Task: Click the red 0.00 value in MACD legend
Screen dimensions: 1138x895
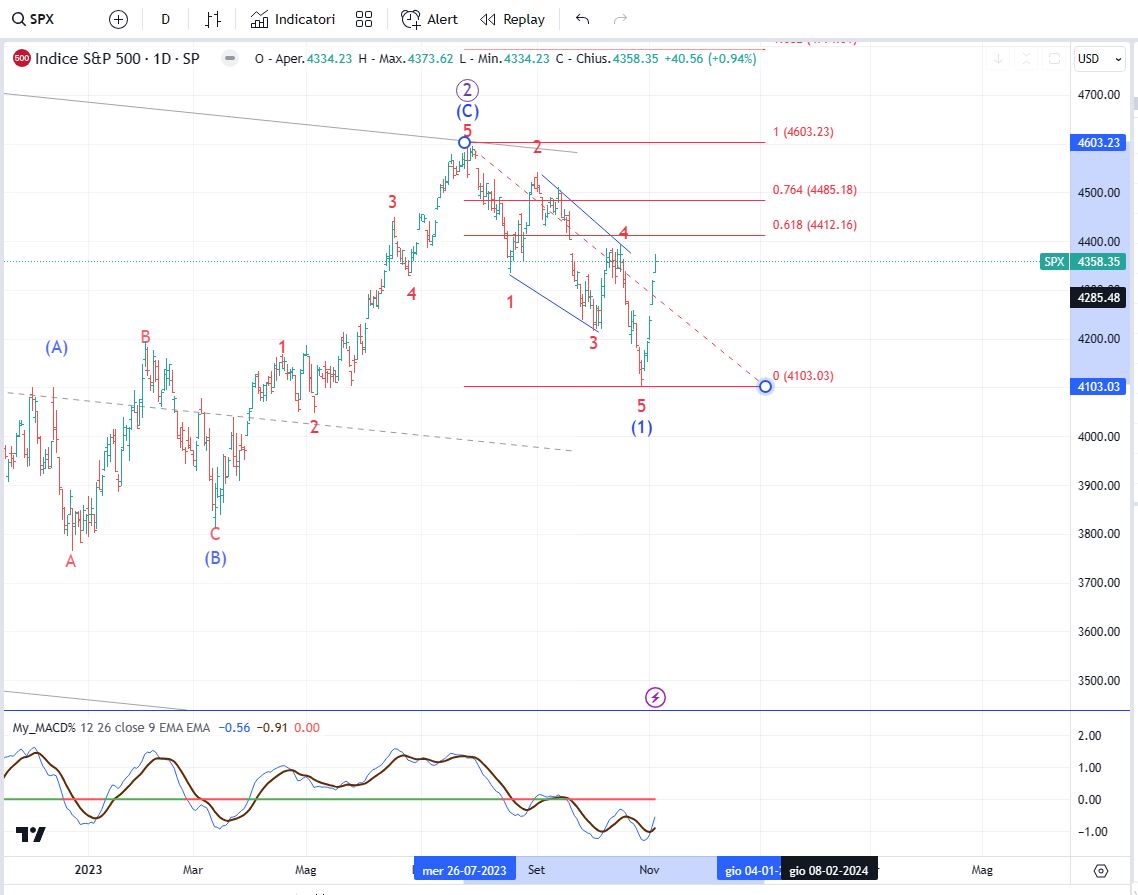Action: [x=307, y=728]
